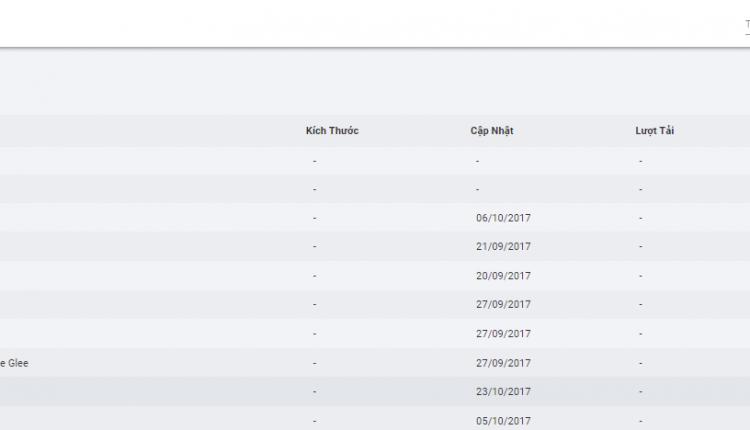Select the Lượt Tải column header

point(654,131)
